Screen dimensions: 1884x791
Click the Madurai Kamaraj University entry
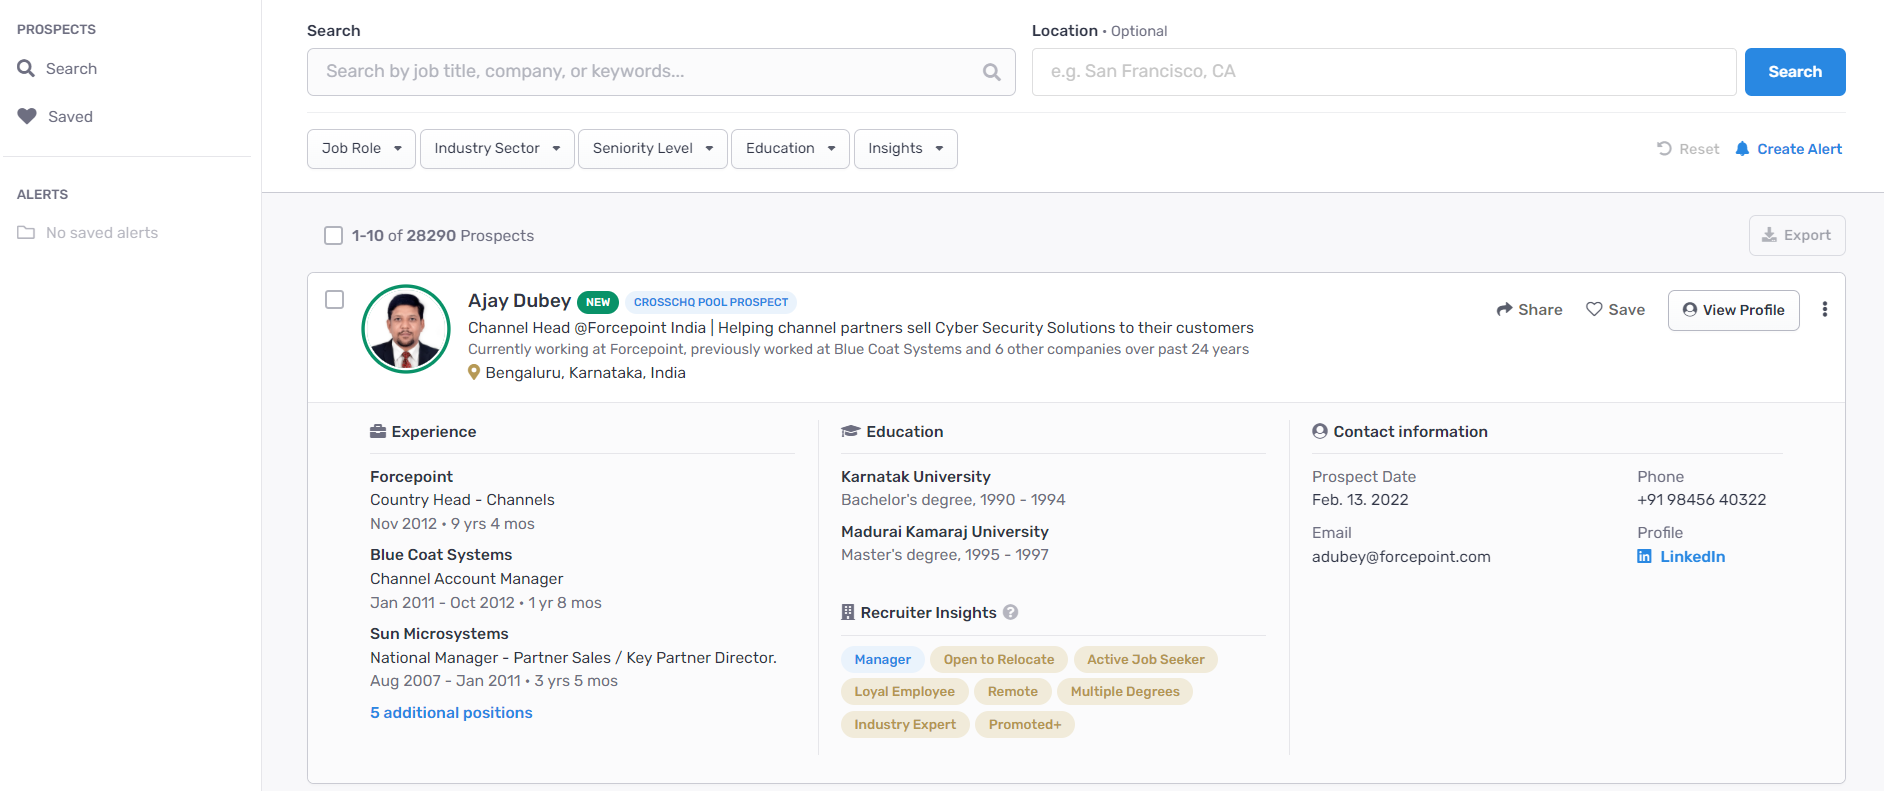[945, 532]
